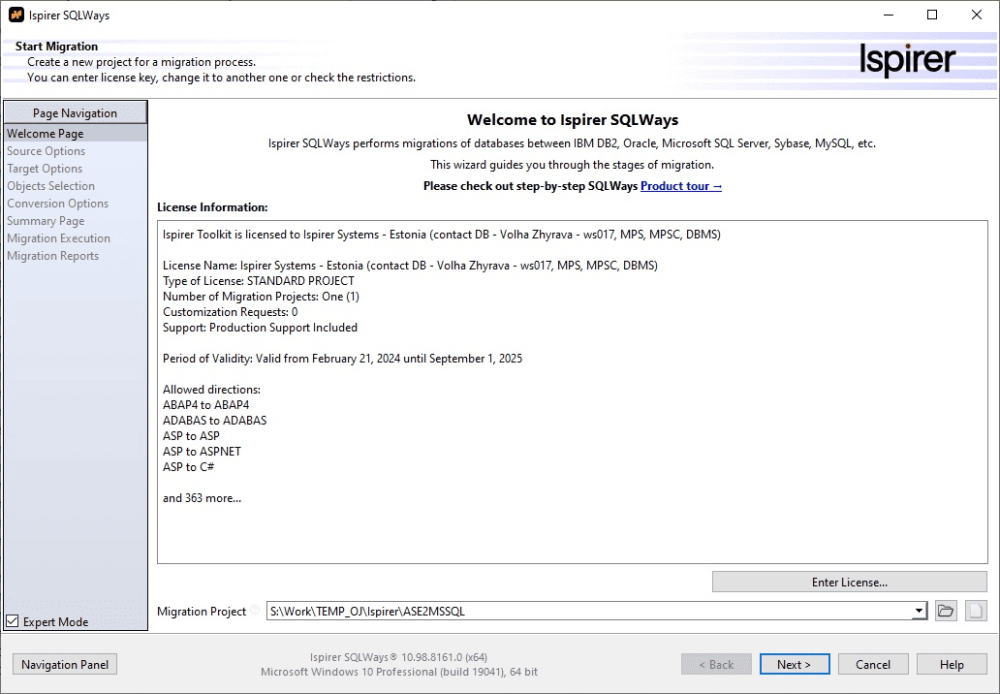Open Conversion Options page

tap(58, 203)
